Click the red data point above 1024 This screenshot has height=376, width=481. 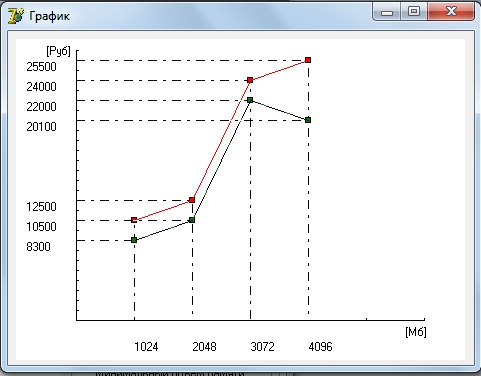(x=134, y=220)
